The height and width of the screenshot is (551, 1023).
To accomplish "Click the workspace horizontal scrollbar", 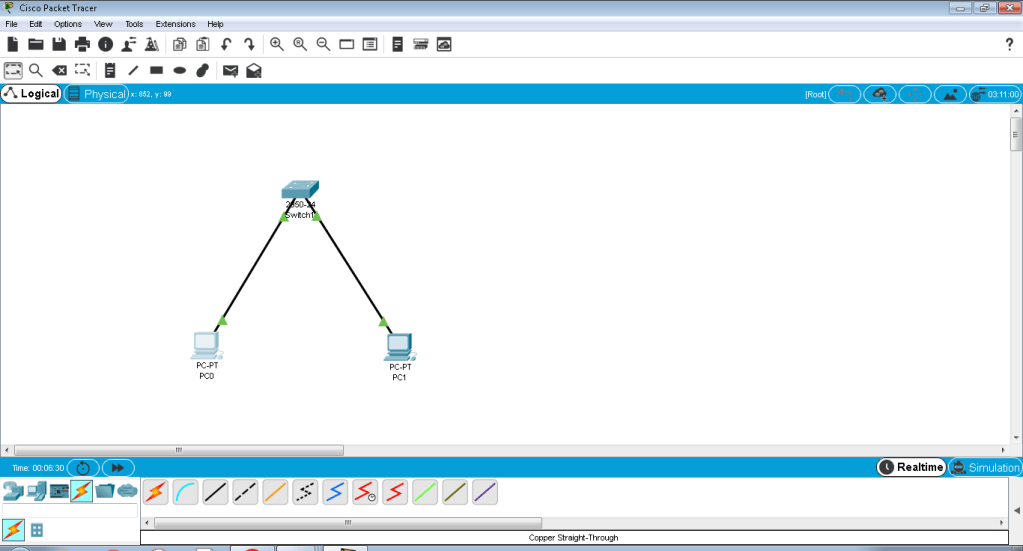I will [179, 450].
